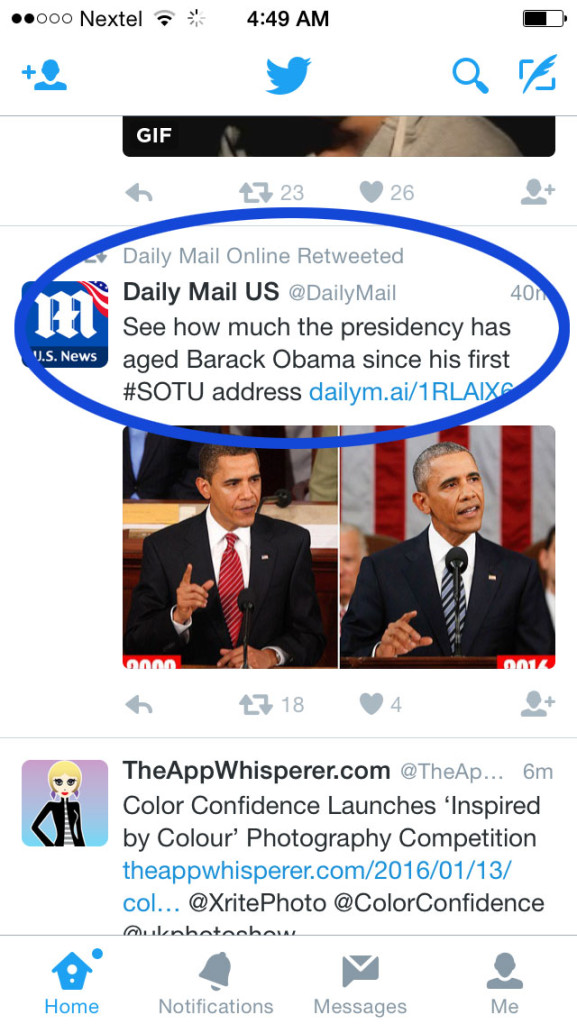Screen dimensions: 577x1024
Task: Tap the Twitter bird logo
Action: click(x=288, y=75)
